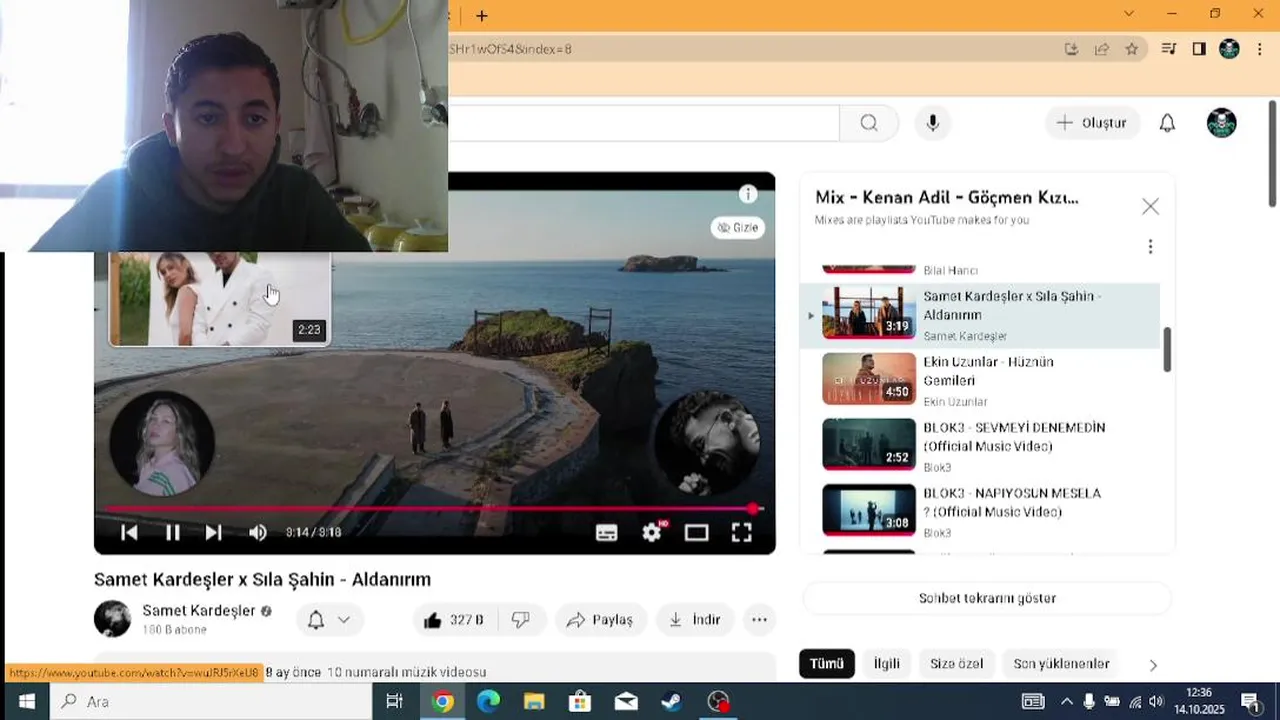This screenshot has width=1280, height=720.
Task: Go to the previous video in the player
Action: (x=129, y=533)
